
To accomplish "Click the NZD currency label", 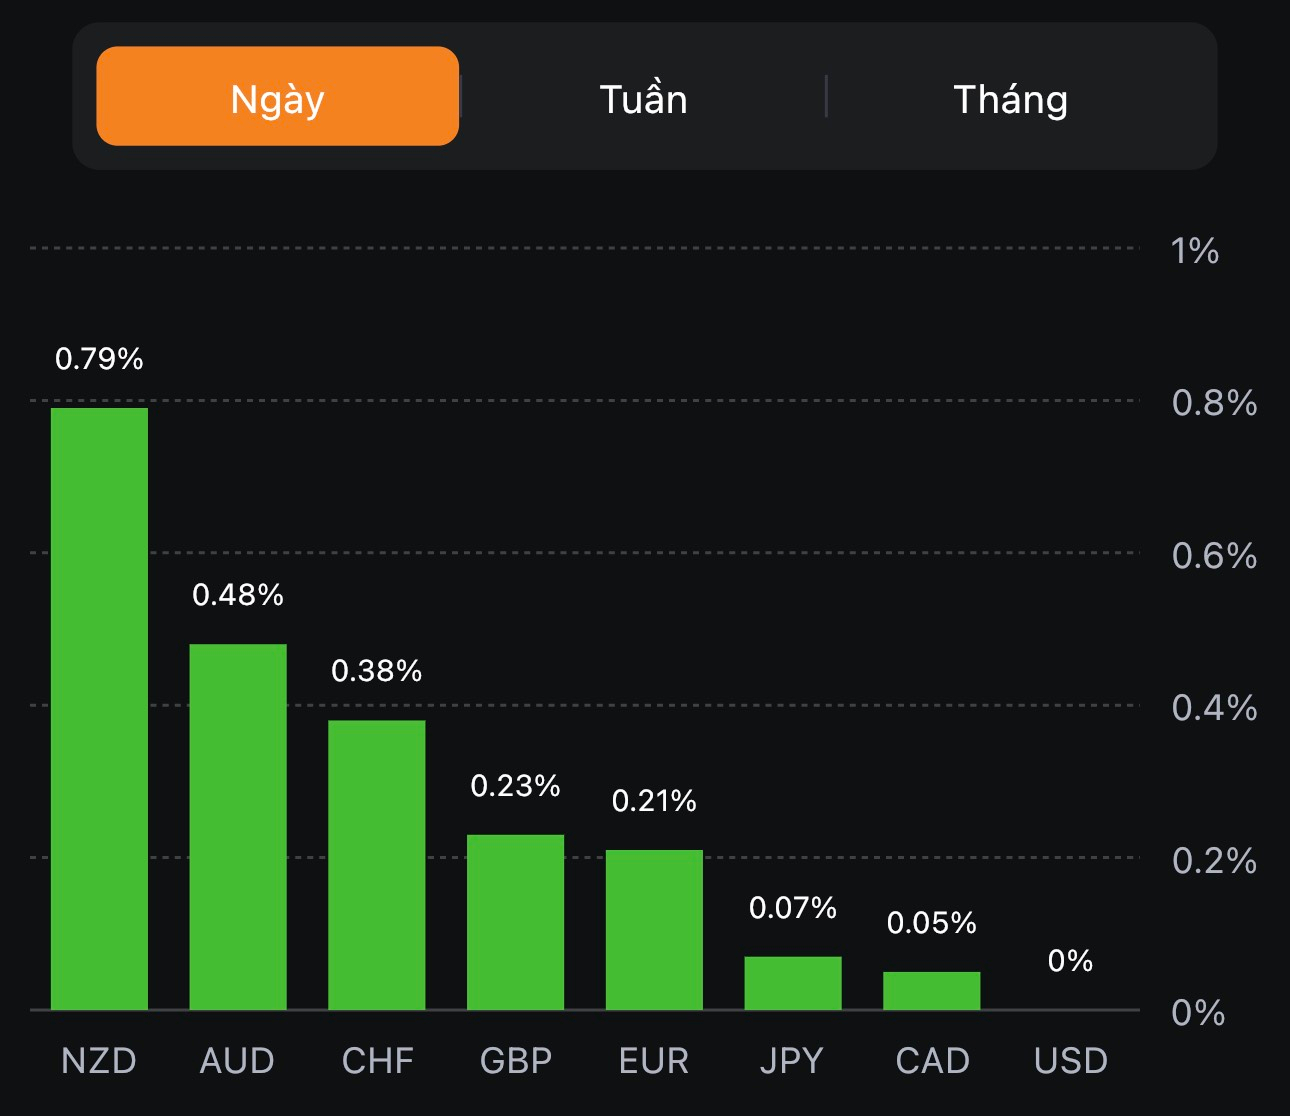I will point(99,1060).
